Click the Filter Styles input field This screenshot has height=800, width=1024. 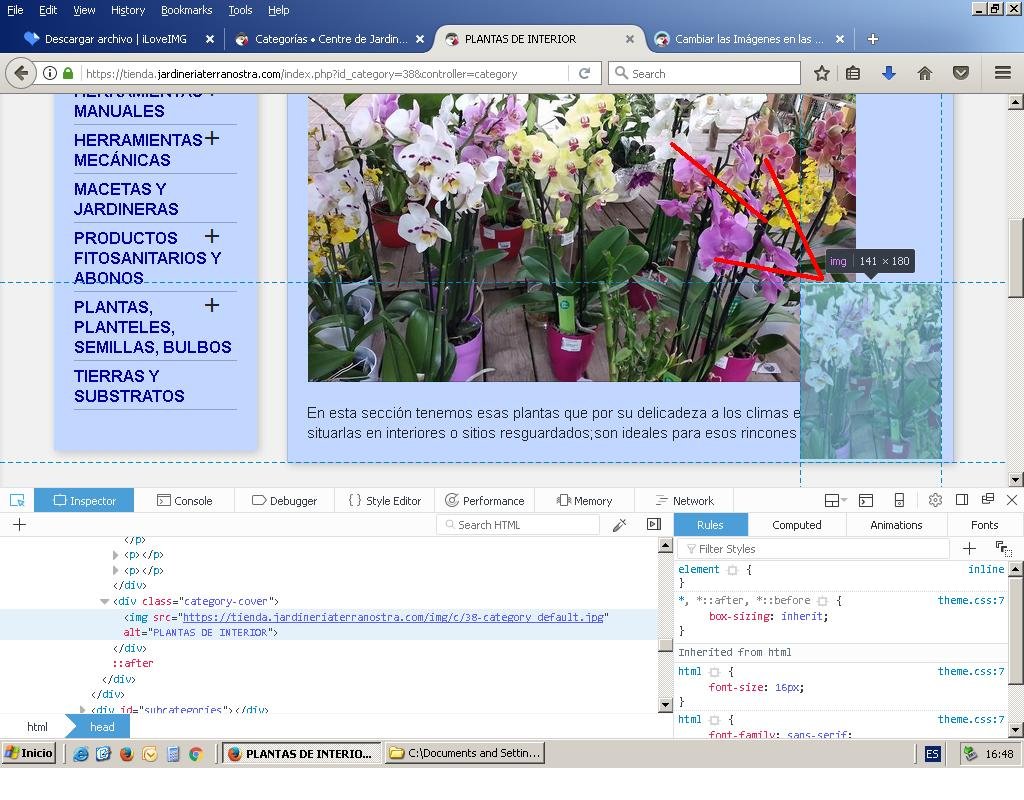coord(815,549)
